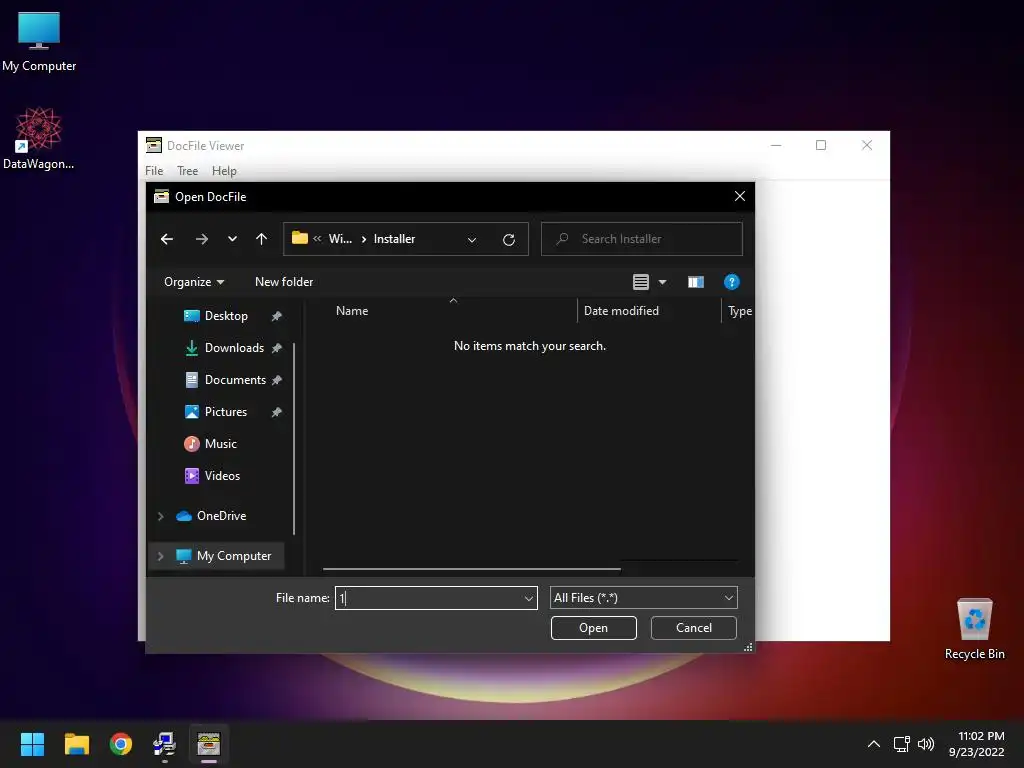Select Pictures in navigation pane
This screenshot has height=768, width=1024.
[x=225, y=412]
